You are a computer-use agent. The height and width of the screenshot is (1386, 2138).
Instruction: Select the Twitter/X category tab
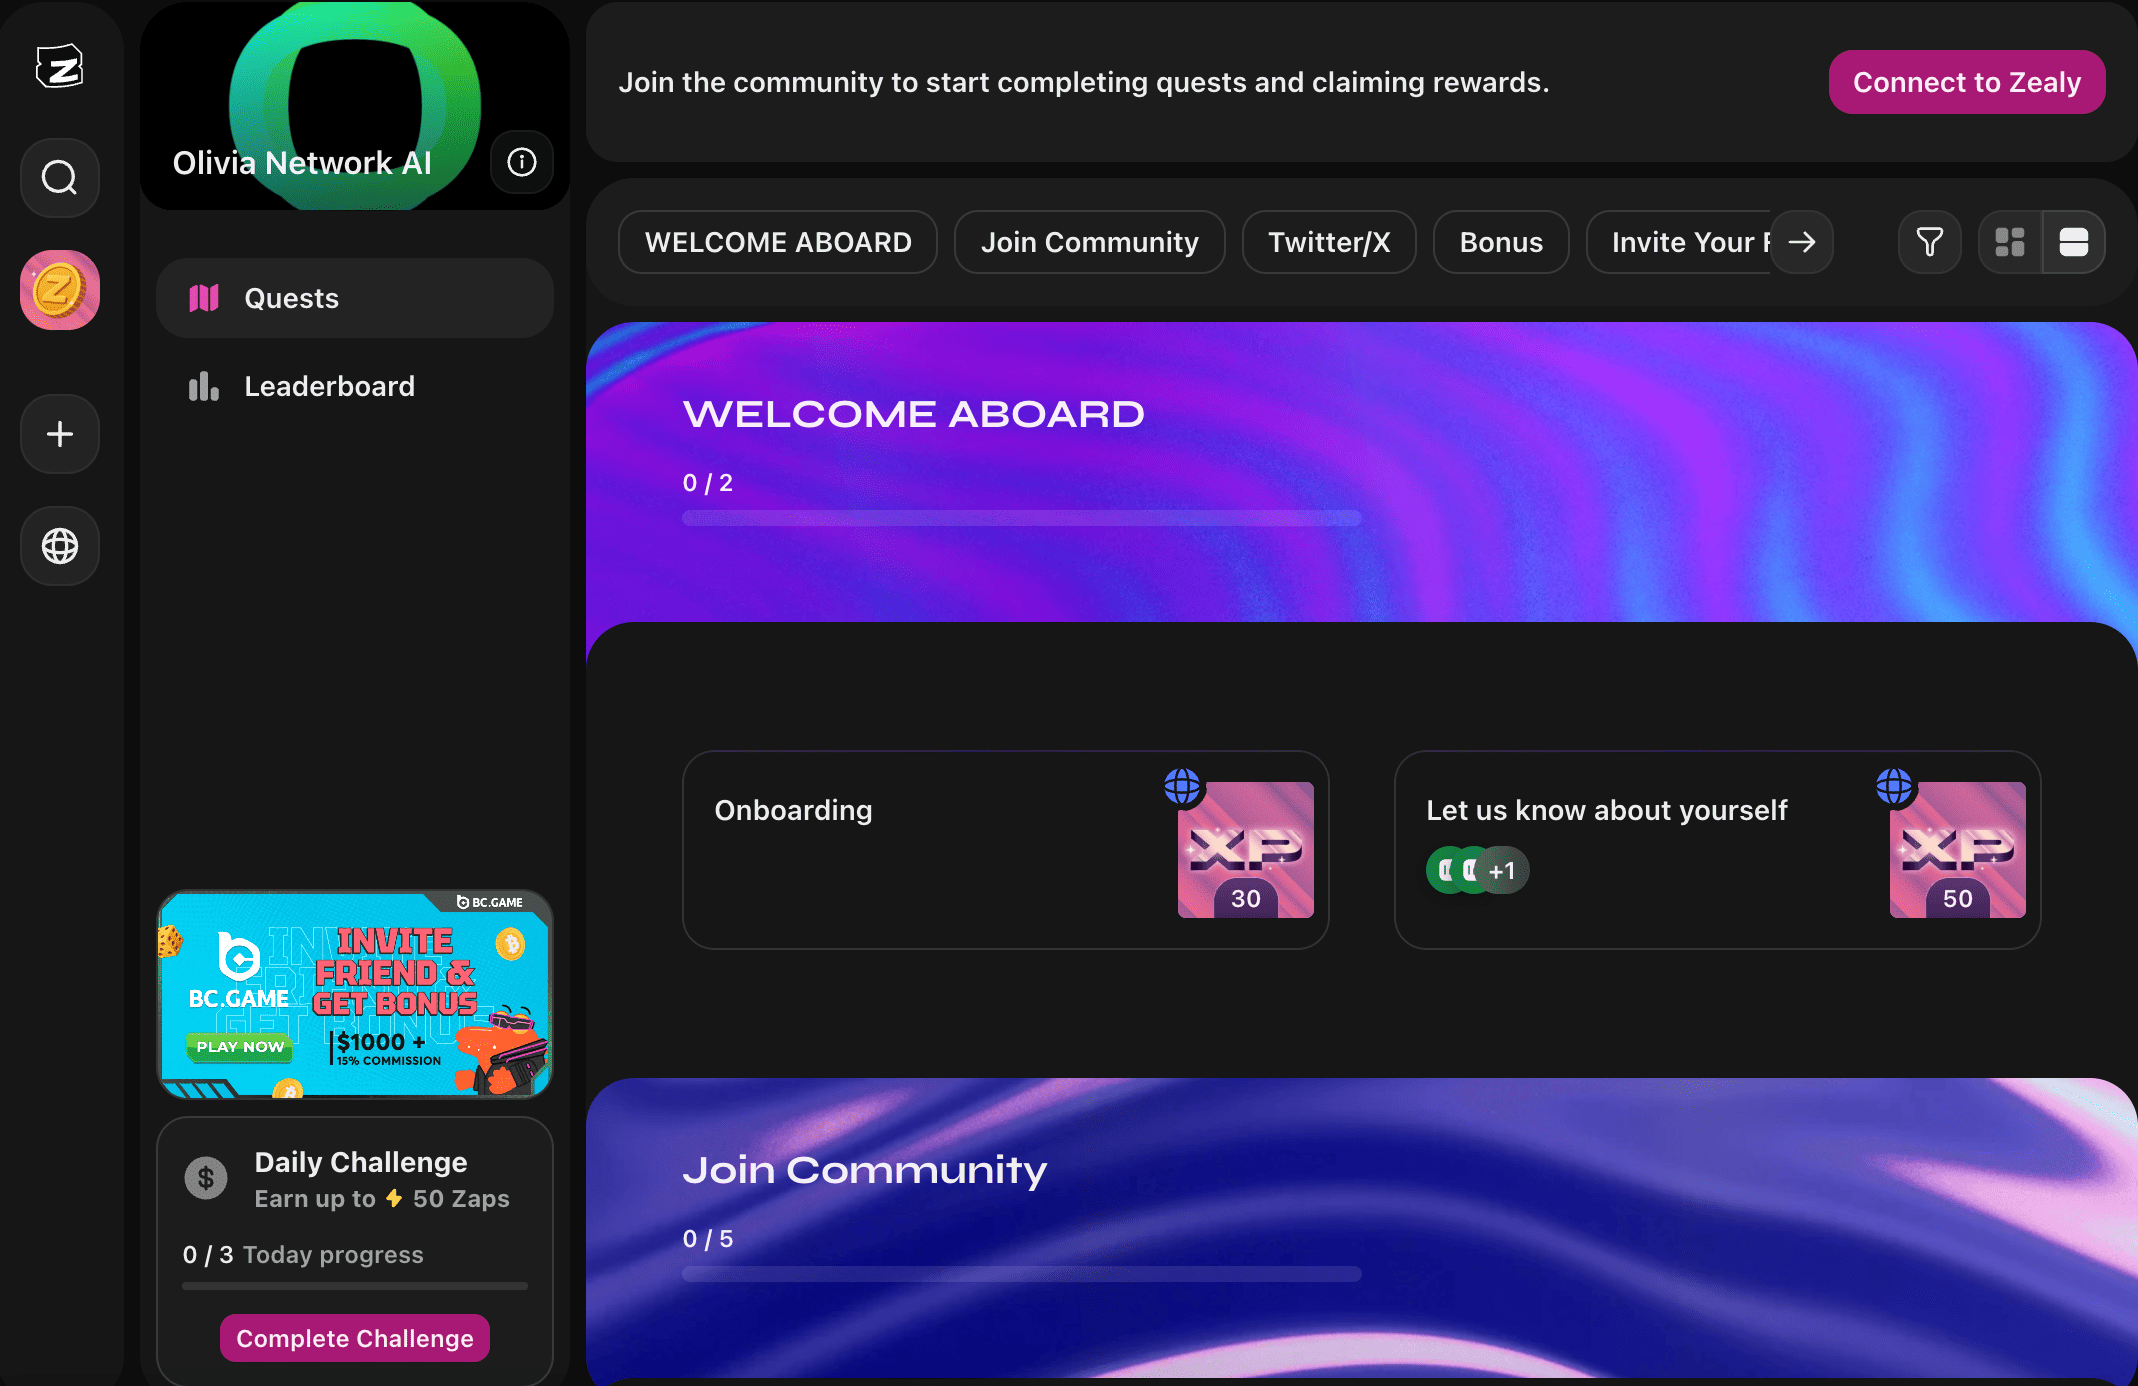tap(1328, 242)
